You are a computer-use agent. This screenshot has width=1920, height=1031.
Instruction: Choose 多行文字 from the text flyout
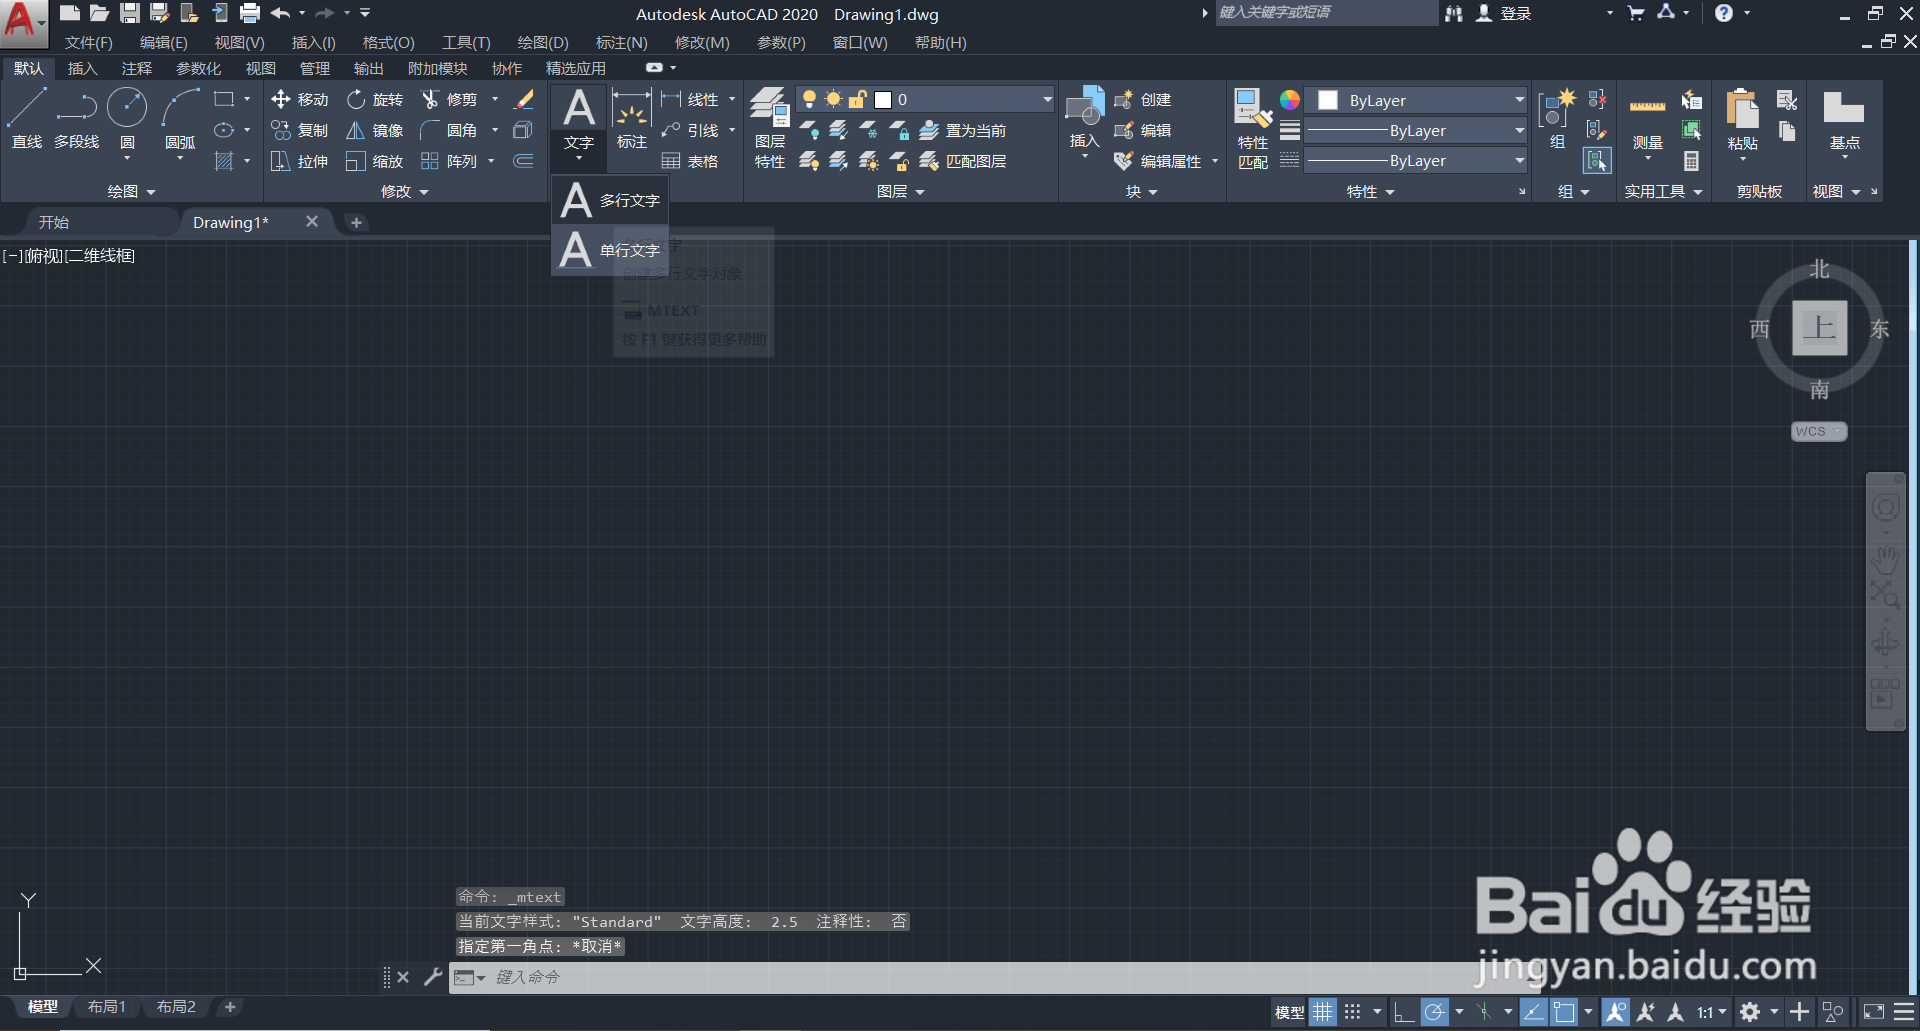click(610, 200)
